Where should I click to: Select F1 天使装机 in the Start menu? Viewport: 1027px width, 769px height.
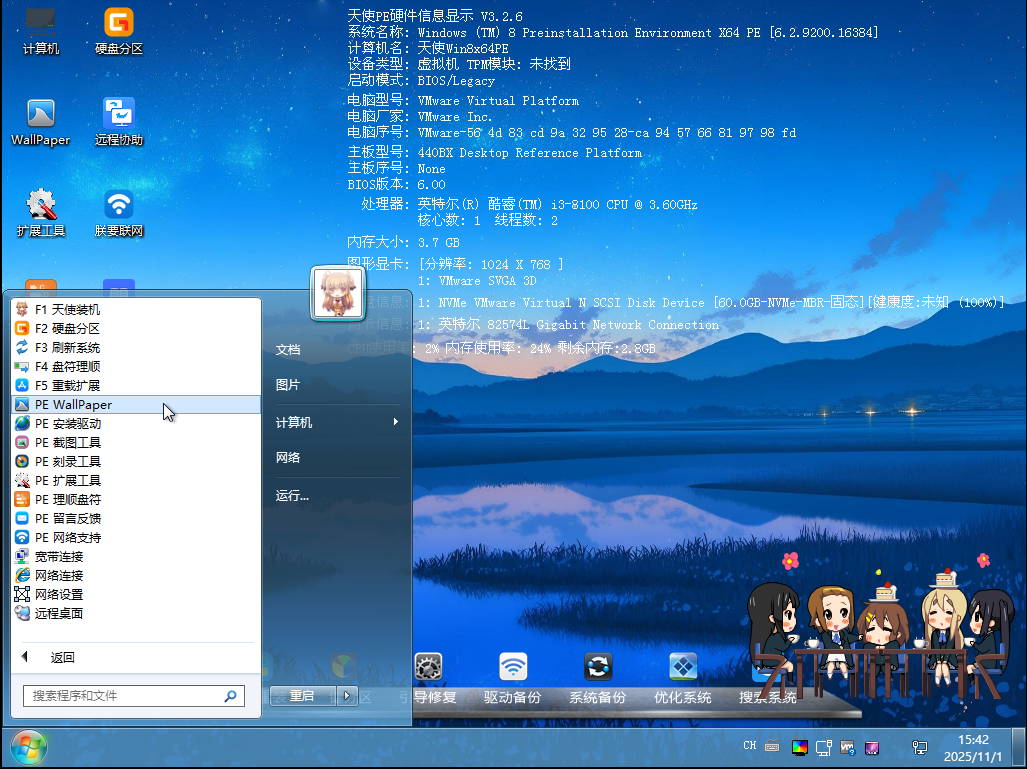point(67,310)
